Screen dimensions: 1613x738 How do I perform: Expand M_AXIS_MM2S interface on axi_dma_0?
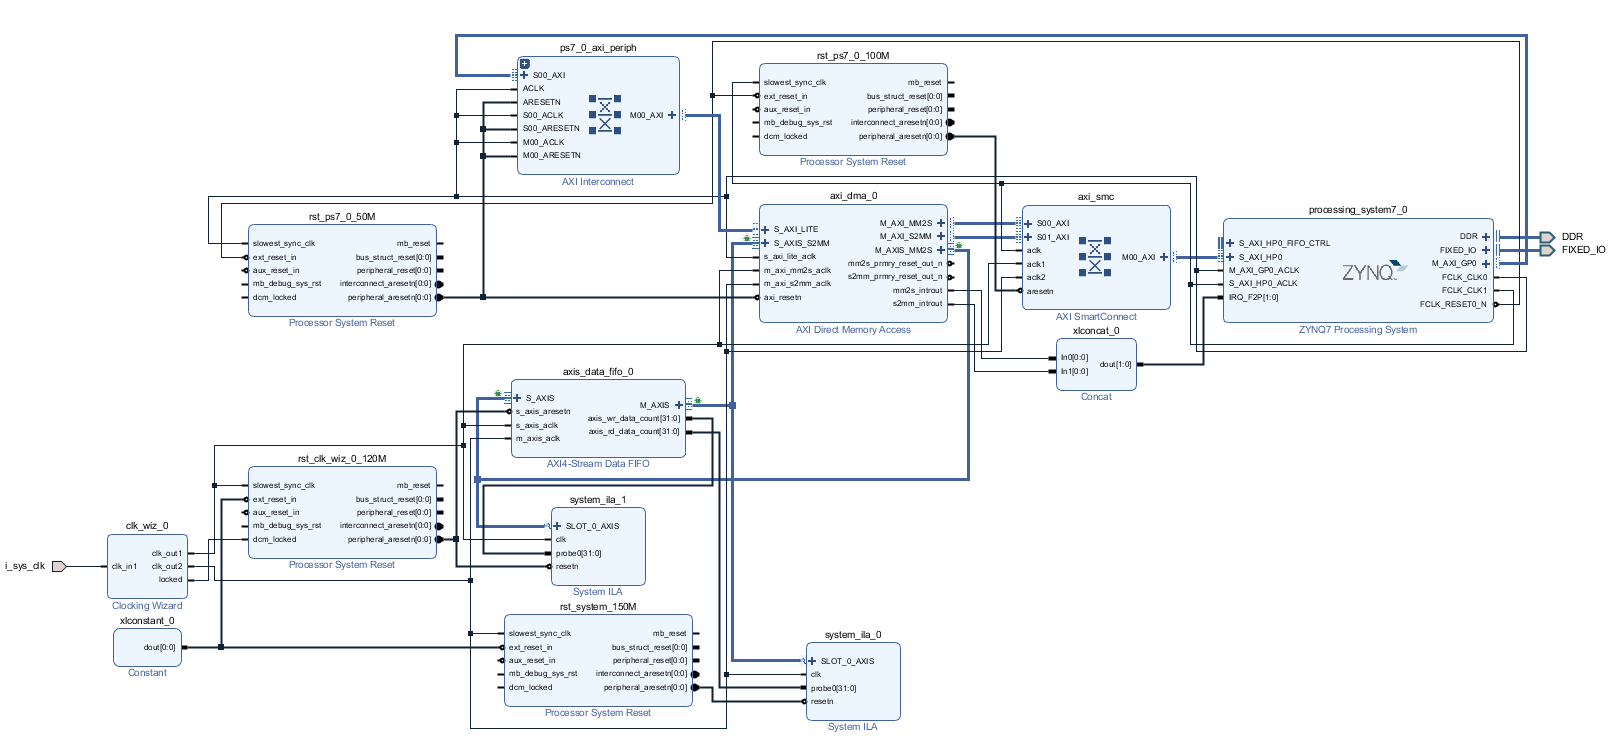tap(941, 250)
